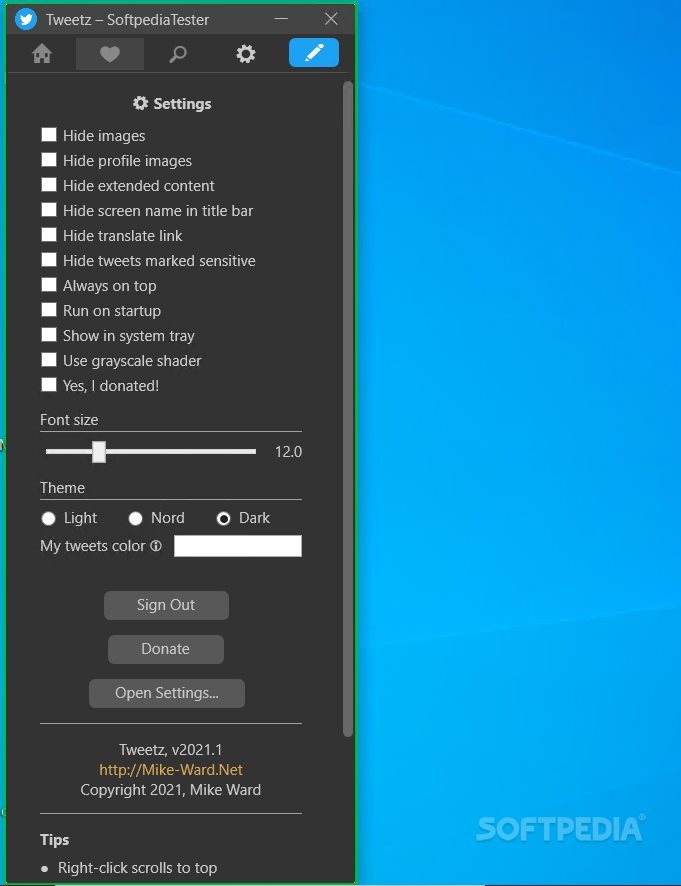Image resolution: width=681 pixels, height=886 pixels.
Task: Click the Theme section label
Action: (x=62, y=488)
